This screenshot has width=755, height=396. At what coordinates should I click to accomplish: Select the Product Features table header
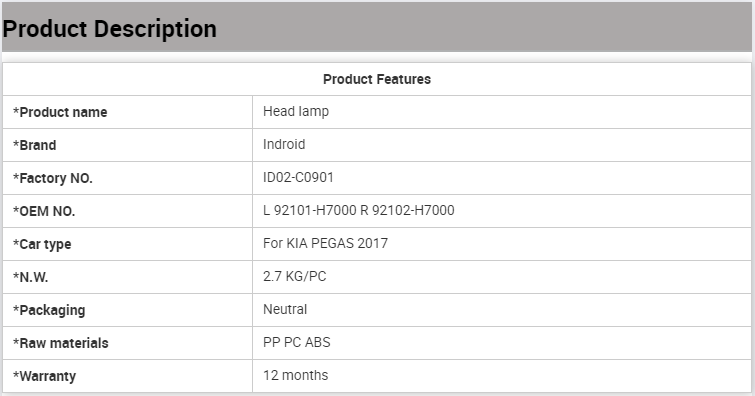click(x=377, y=79)
